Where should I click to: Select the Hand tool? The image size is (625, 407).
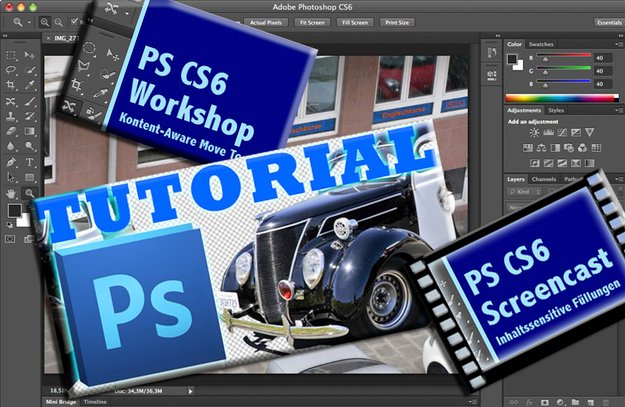click(x=11, y=193)
